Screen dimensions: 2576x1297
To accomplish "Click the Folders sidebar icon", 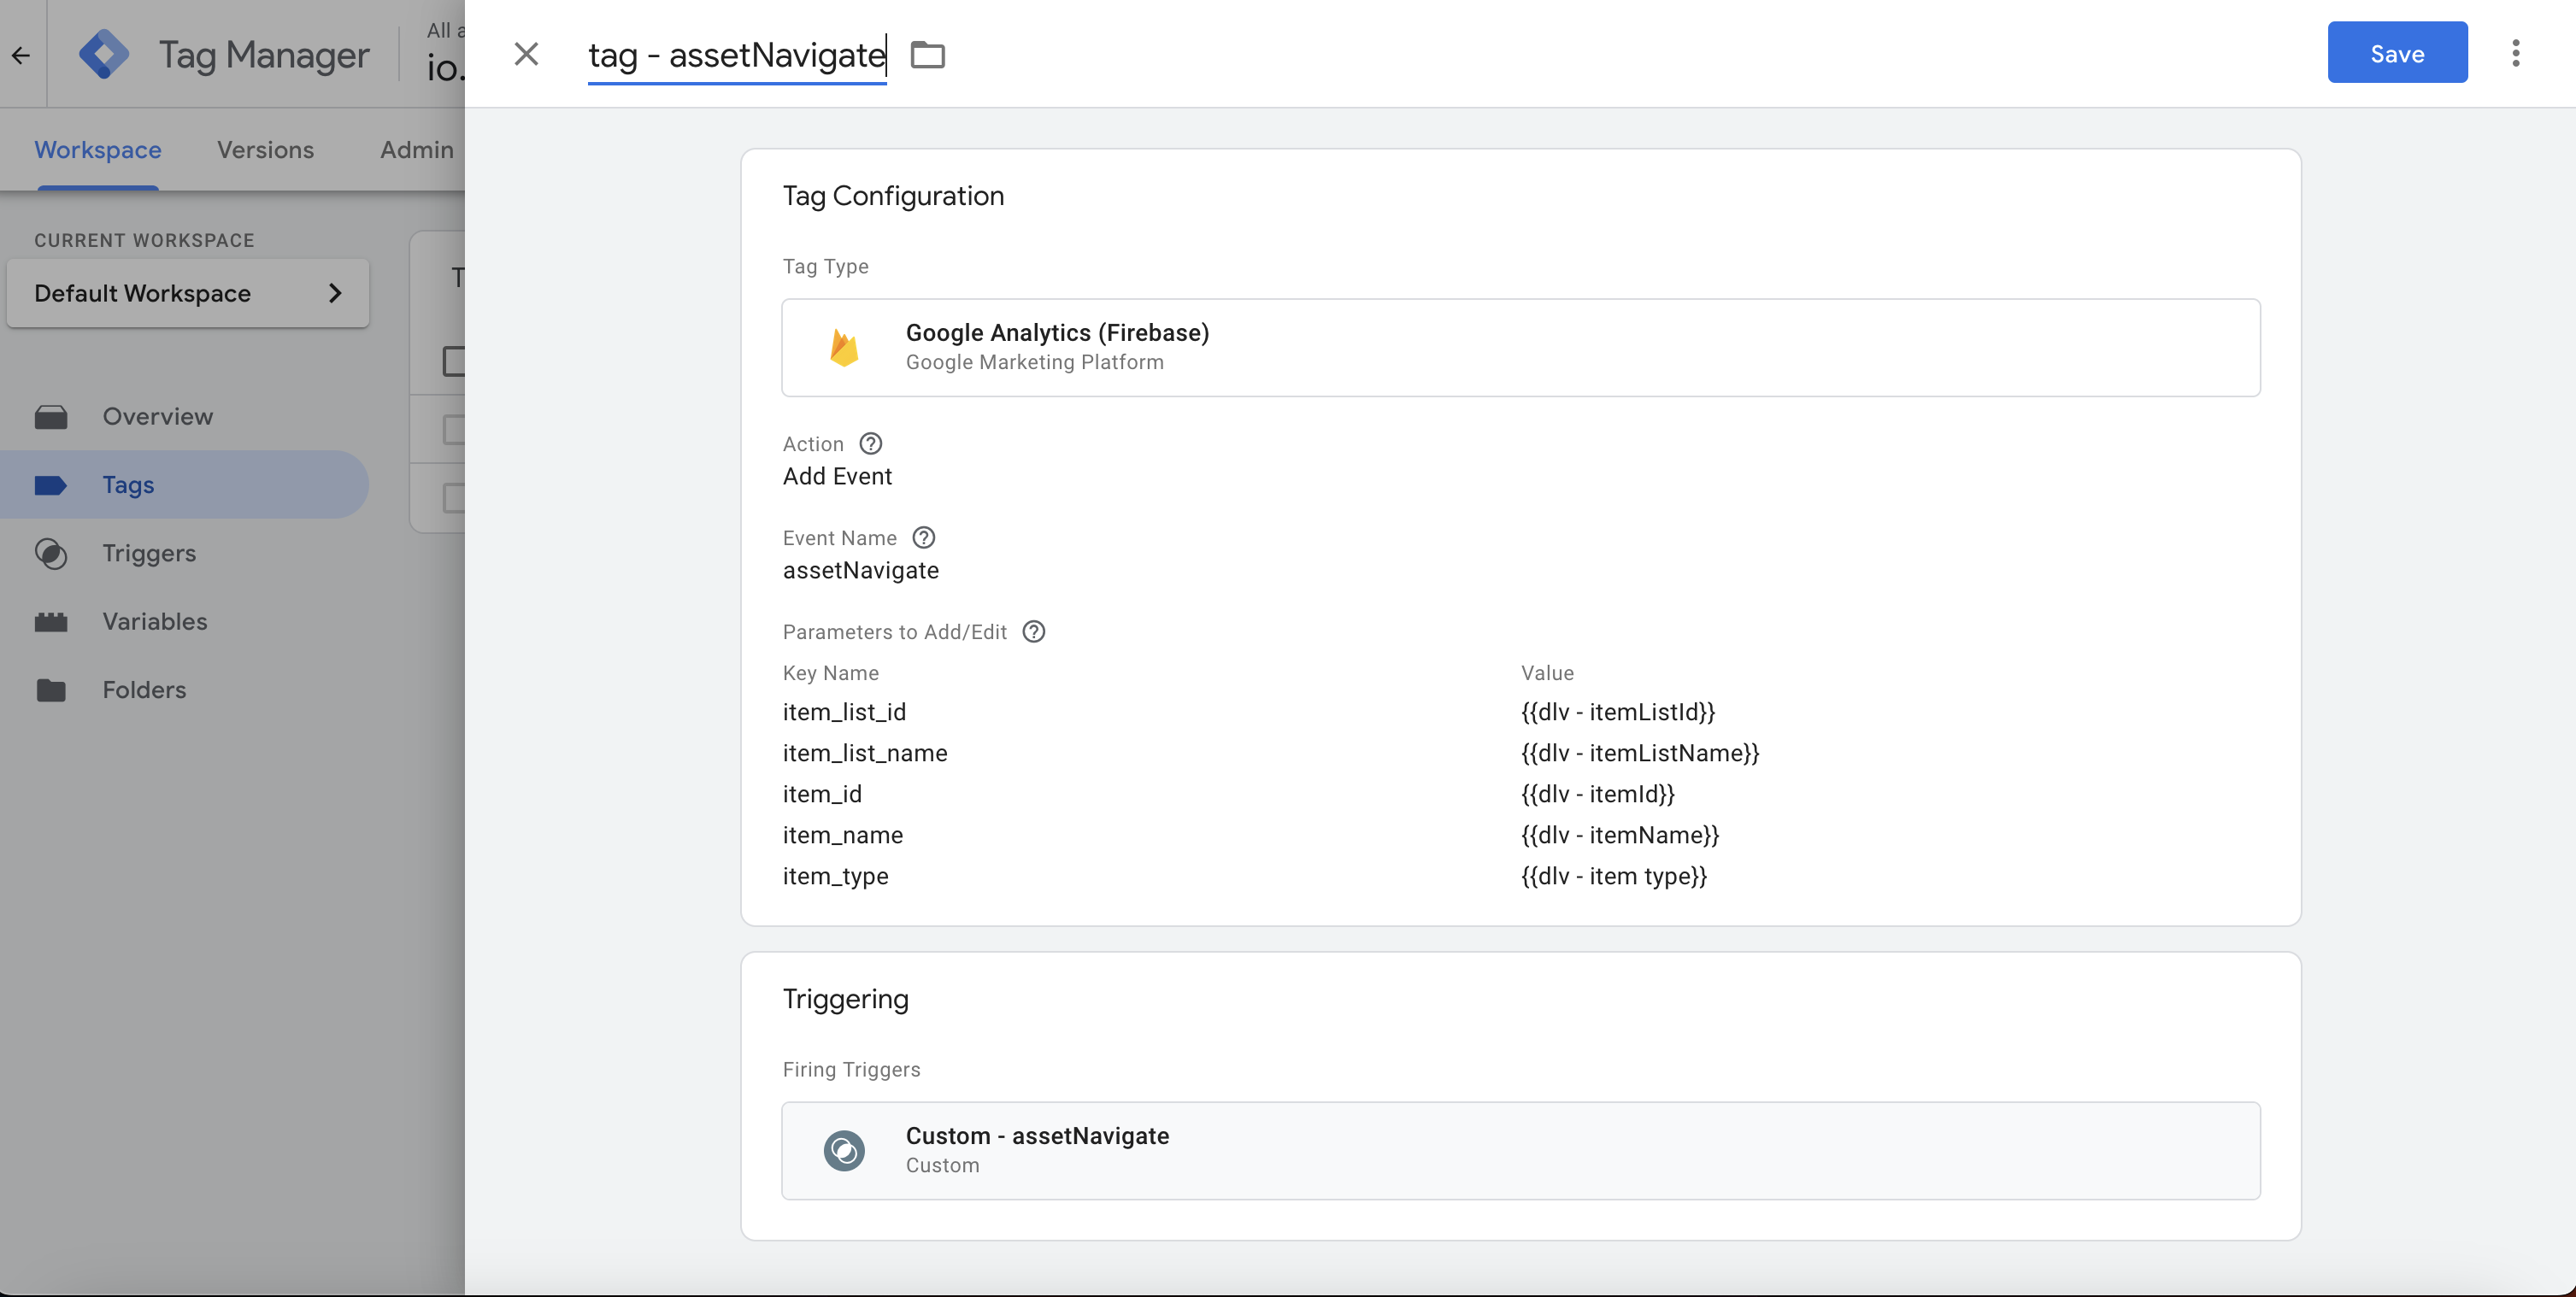I will tap(51, 690).
